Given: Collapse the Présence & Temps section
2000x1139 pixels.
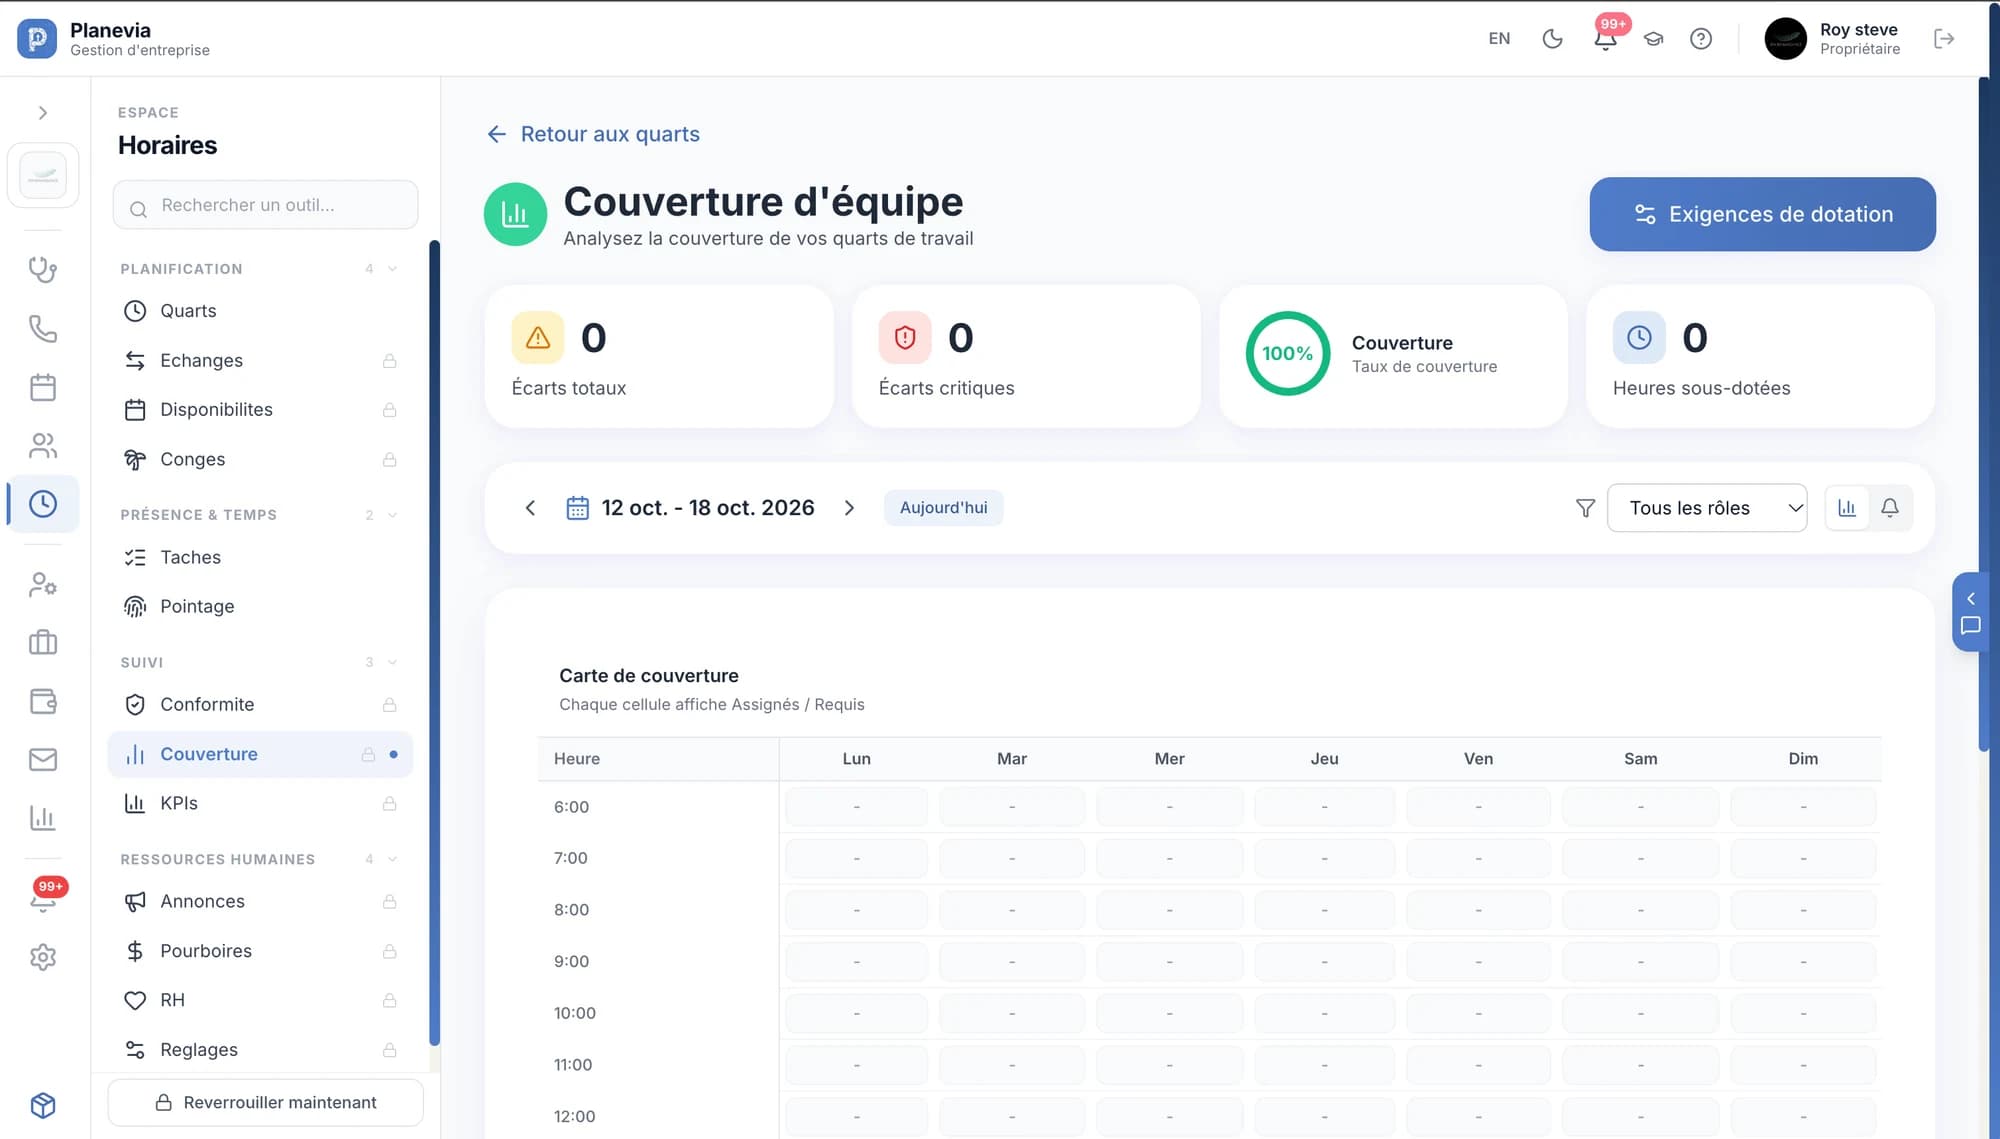Looking at the screenshot, I should point(392,515).
